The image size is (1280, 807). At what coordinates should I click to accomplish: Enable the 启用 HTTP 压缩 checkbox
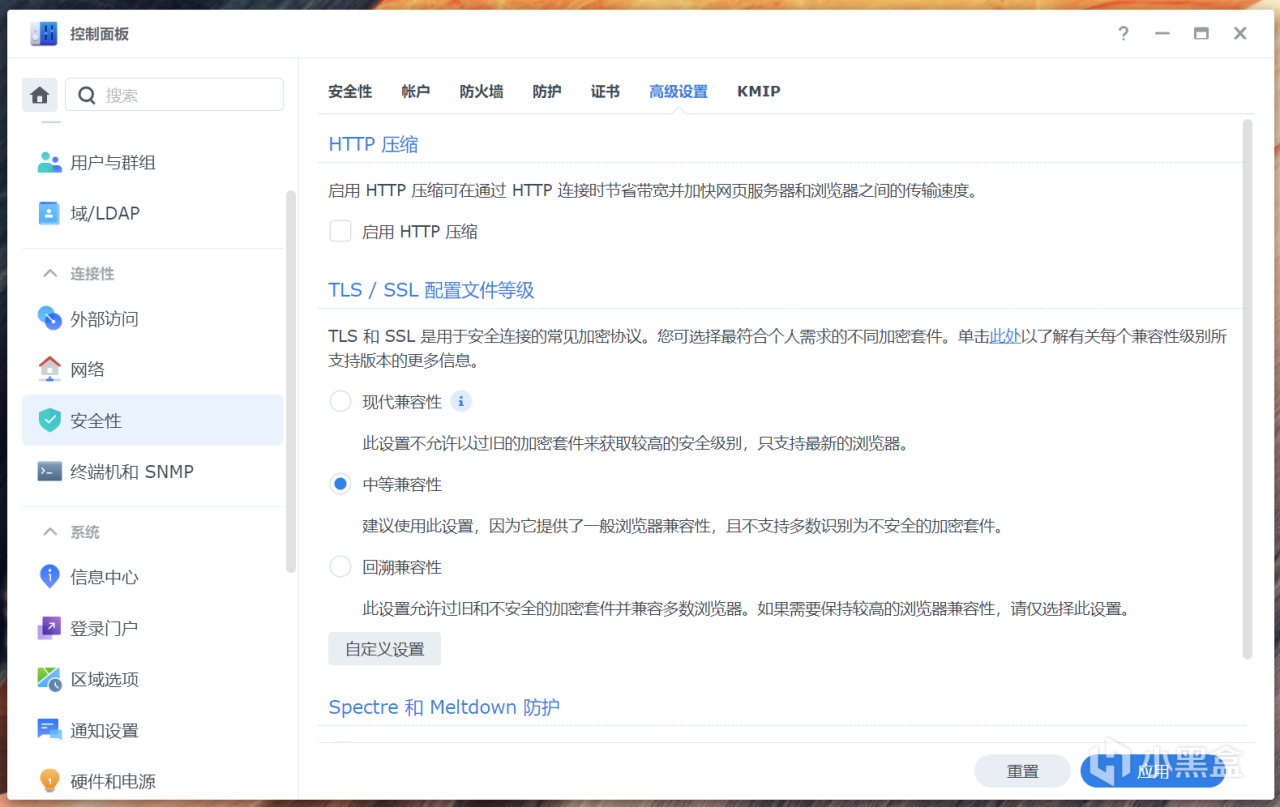pyautogui.click(x=341, y=232)
